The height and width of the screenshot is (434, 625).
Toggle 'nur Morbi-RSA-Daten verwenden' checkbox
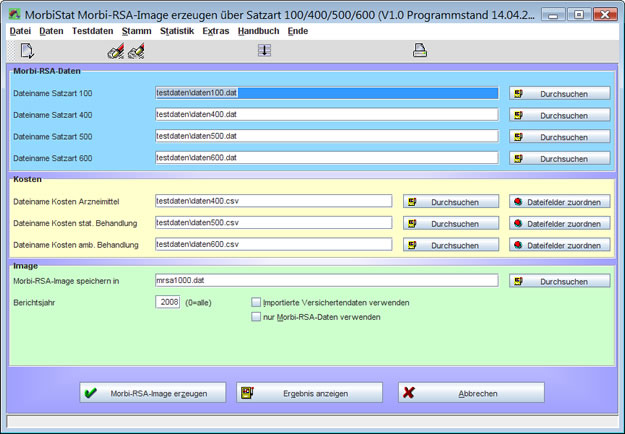pyautogui.click(x=256, y=317)
